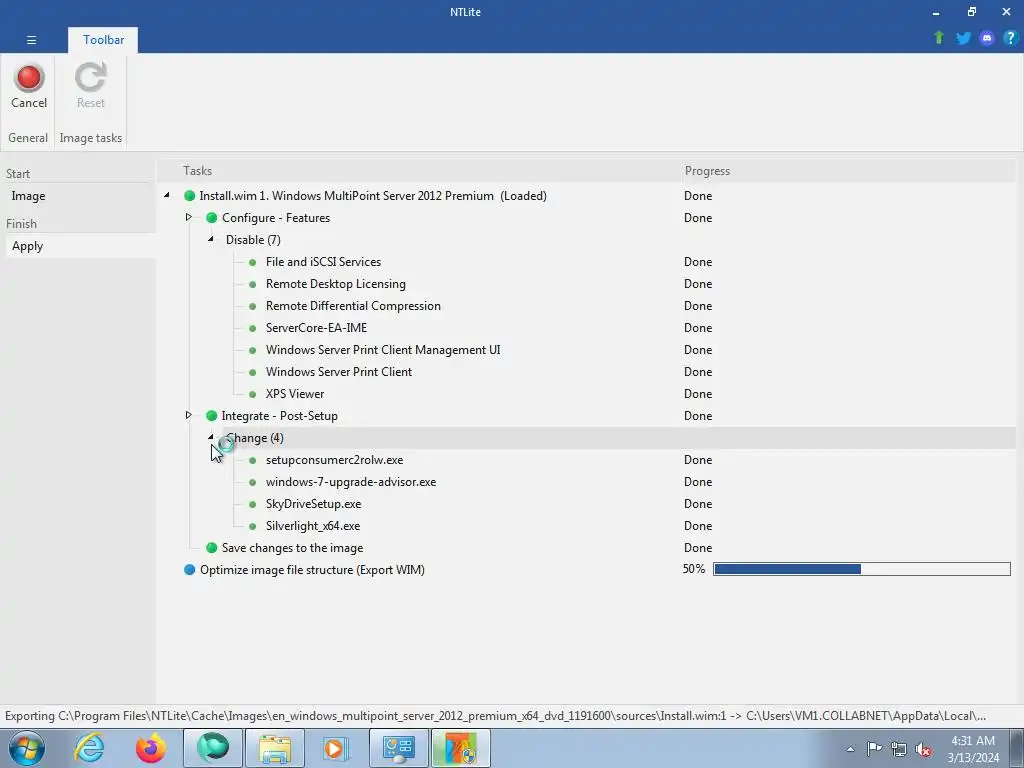Select the Configure - Features task

click(276, 218)
